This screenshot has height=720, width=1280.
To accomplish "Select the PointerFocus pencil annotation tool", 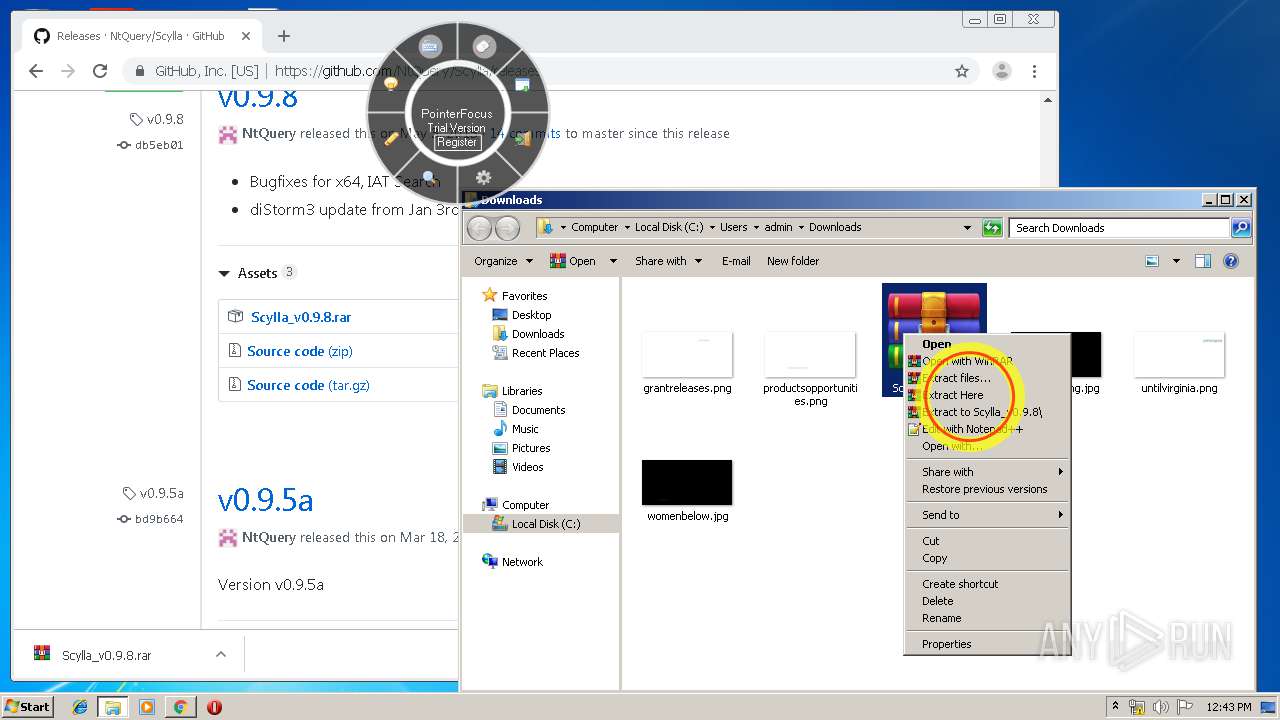I will 391,138.
